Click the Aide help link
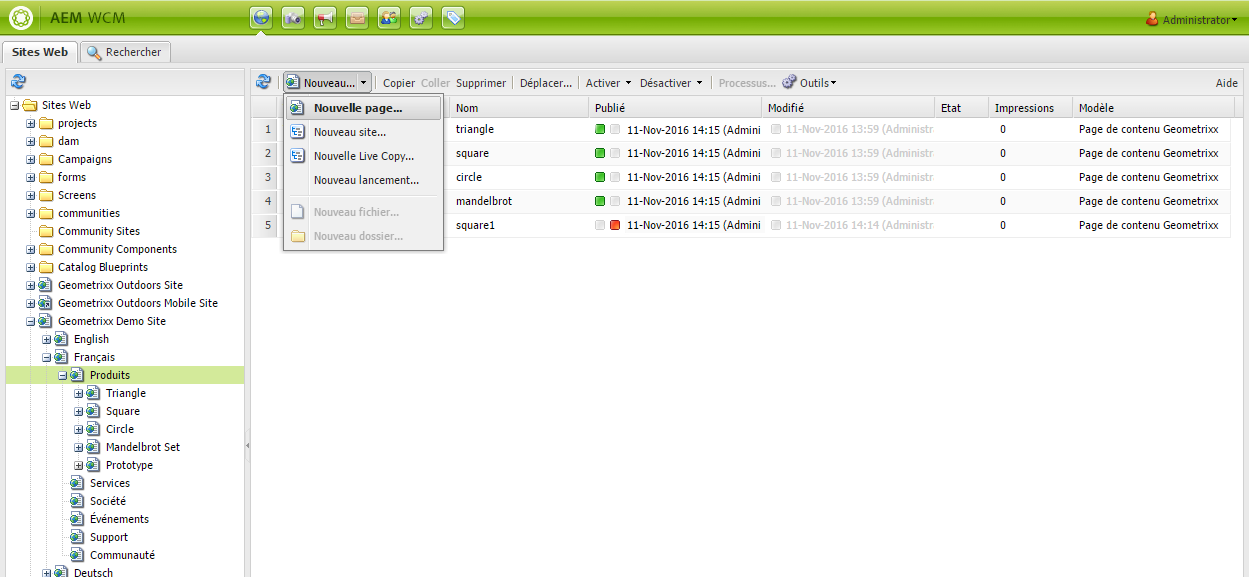The height and width of the screenshot is (577, 1249). click(1226, 83)
